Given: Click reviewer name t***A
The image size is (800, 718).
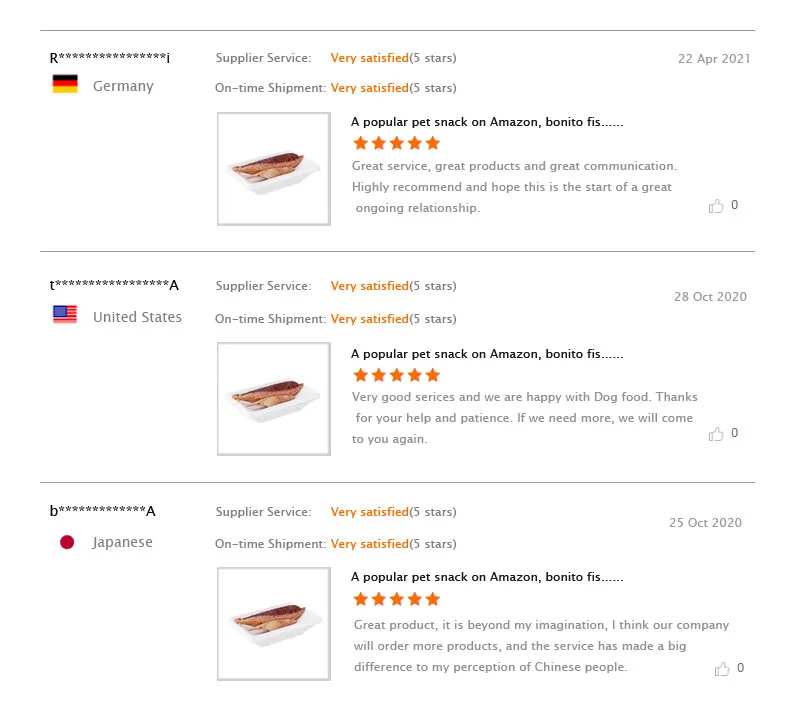Looking at the screenshot, I should click(x=114, y=286).
